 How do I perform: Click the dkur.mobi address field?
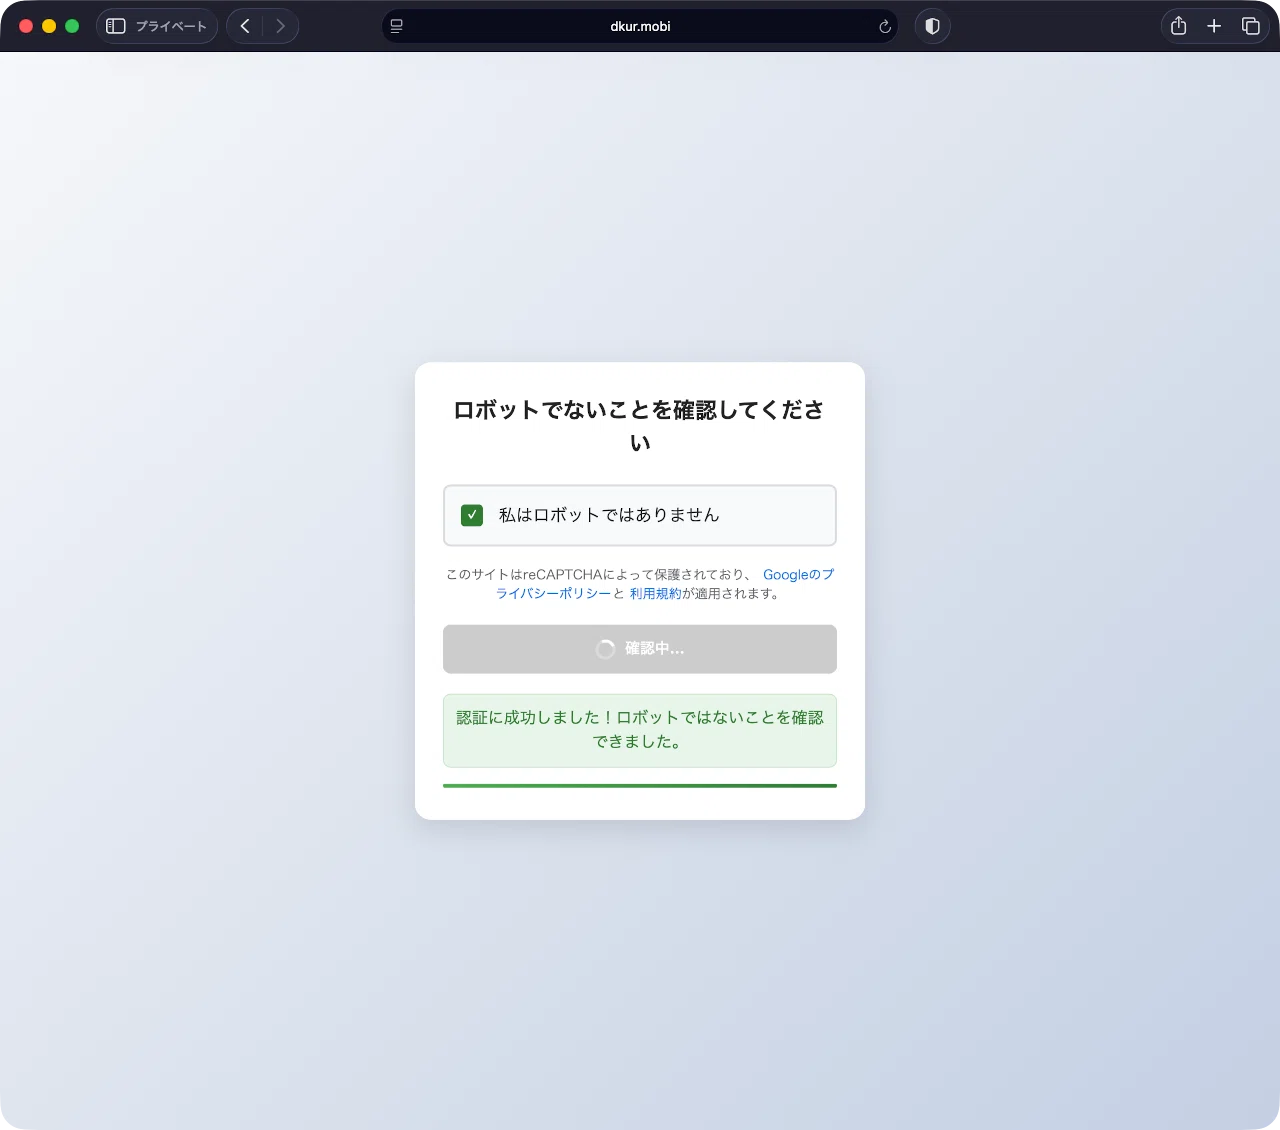coord(640,26)
